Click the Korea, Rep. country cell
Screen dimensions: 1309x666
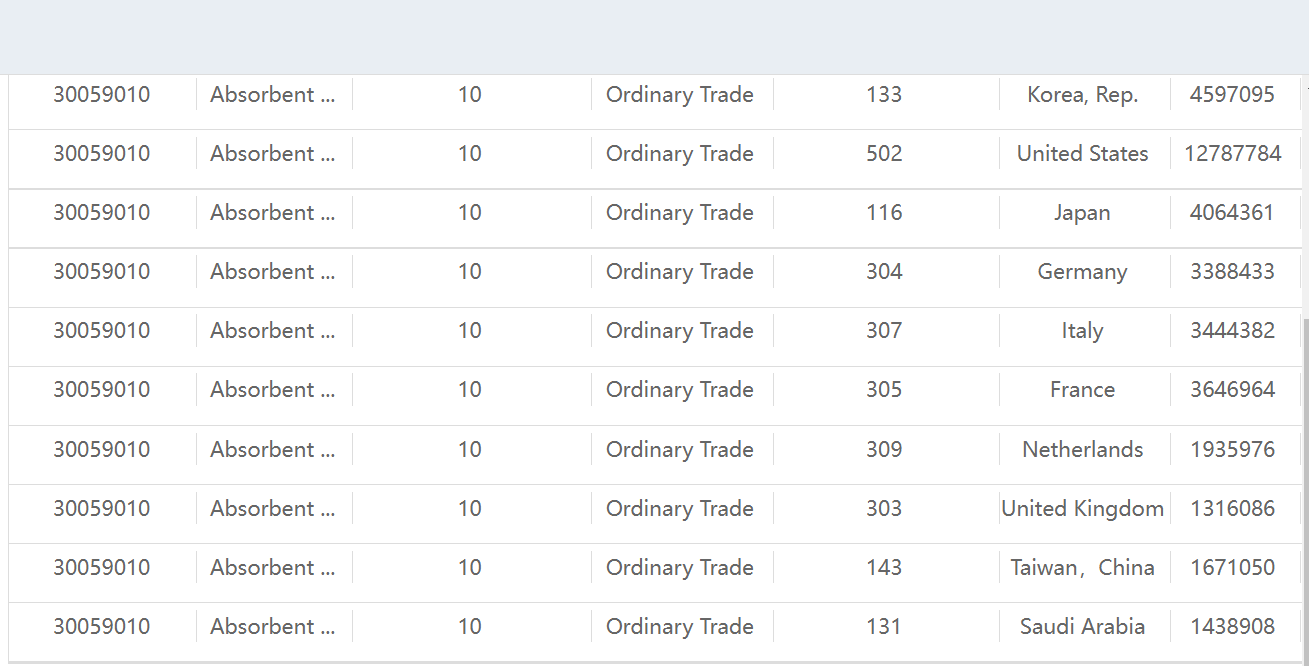click(1082, 95)
